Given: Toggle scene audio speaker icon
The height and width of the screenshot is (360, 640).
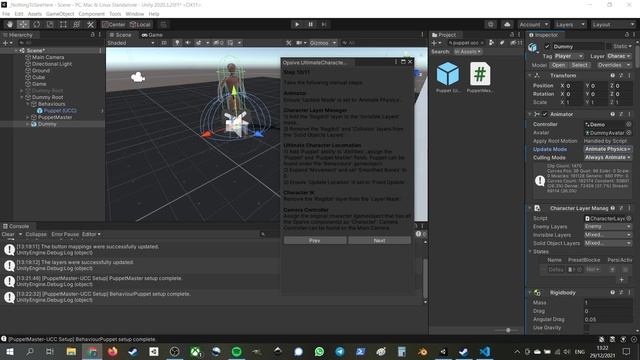Looking at the screenshot, I should click(188, 42).
